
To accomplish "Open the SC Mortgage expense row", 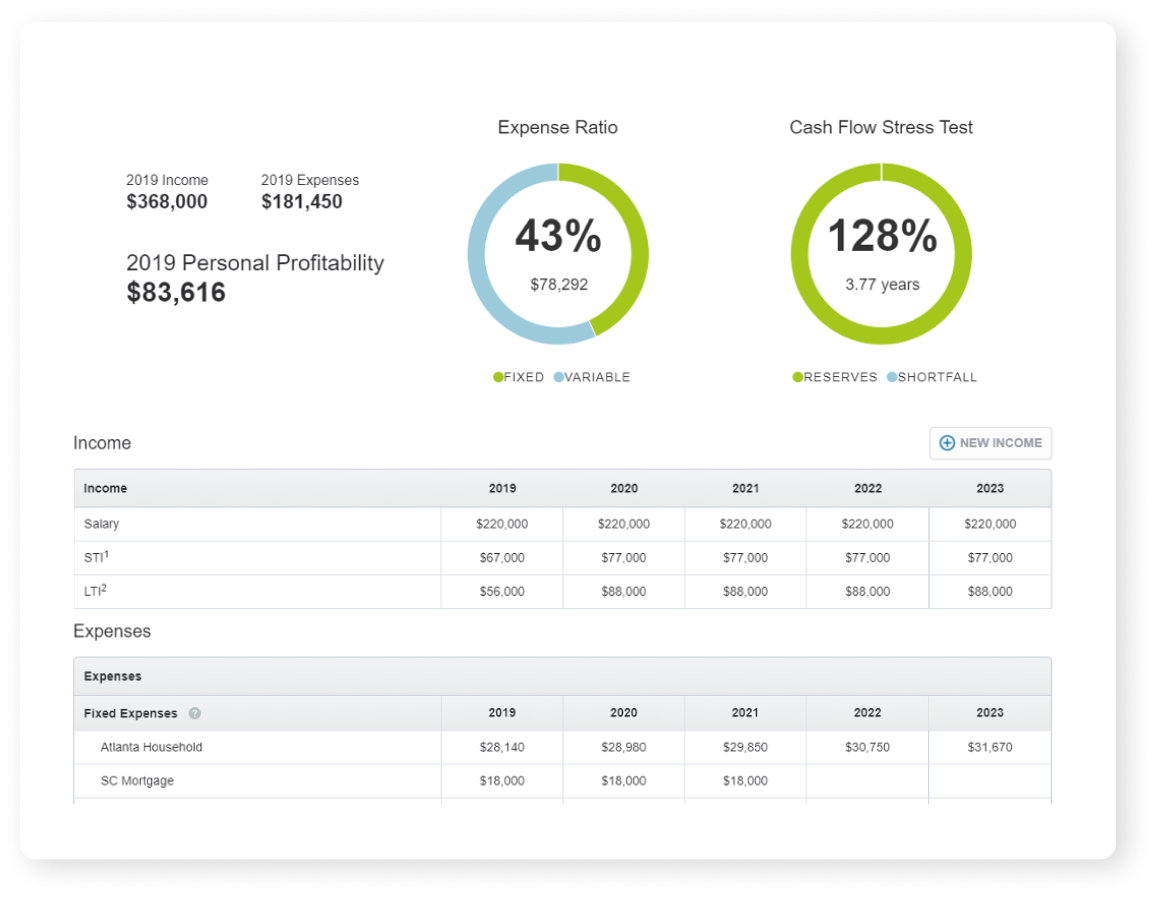I will pyautogui.click(x=137, y=781).
